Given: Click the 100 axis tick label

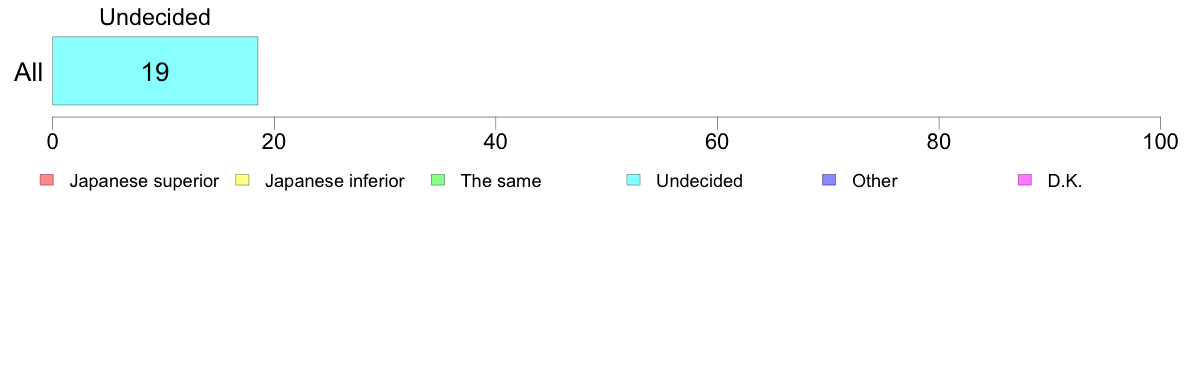Looking at the screenshot, I should click(x=1159, y=142).
